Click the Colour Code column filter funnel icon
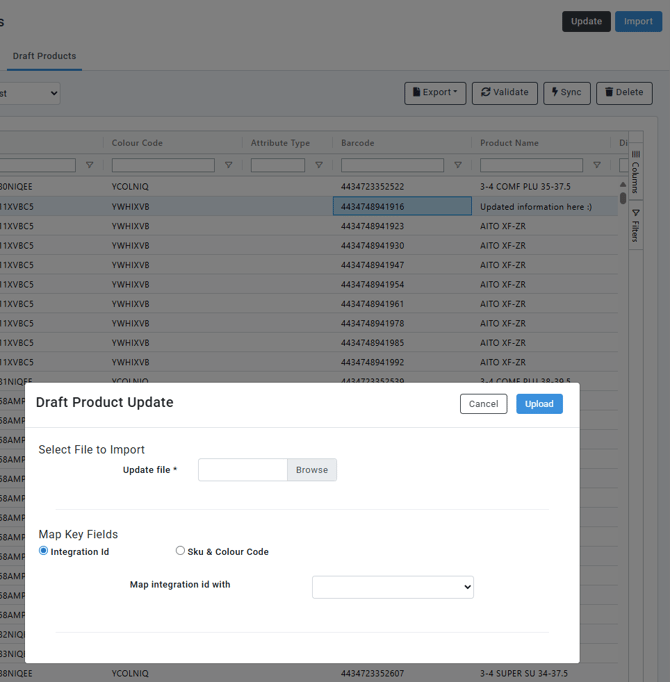 [x=228, y=165]
